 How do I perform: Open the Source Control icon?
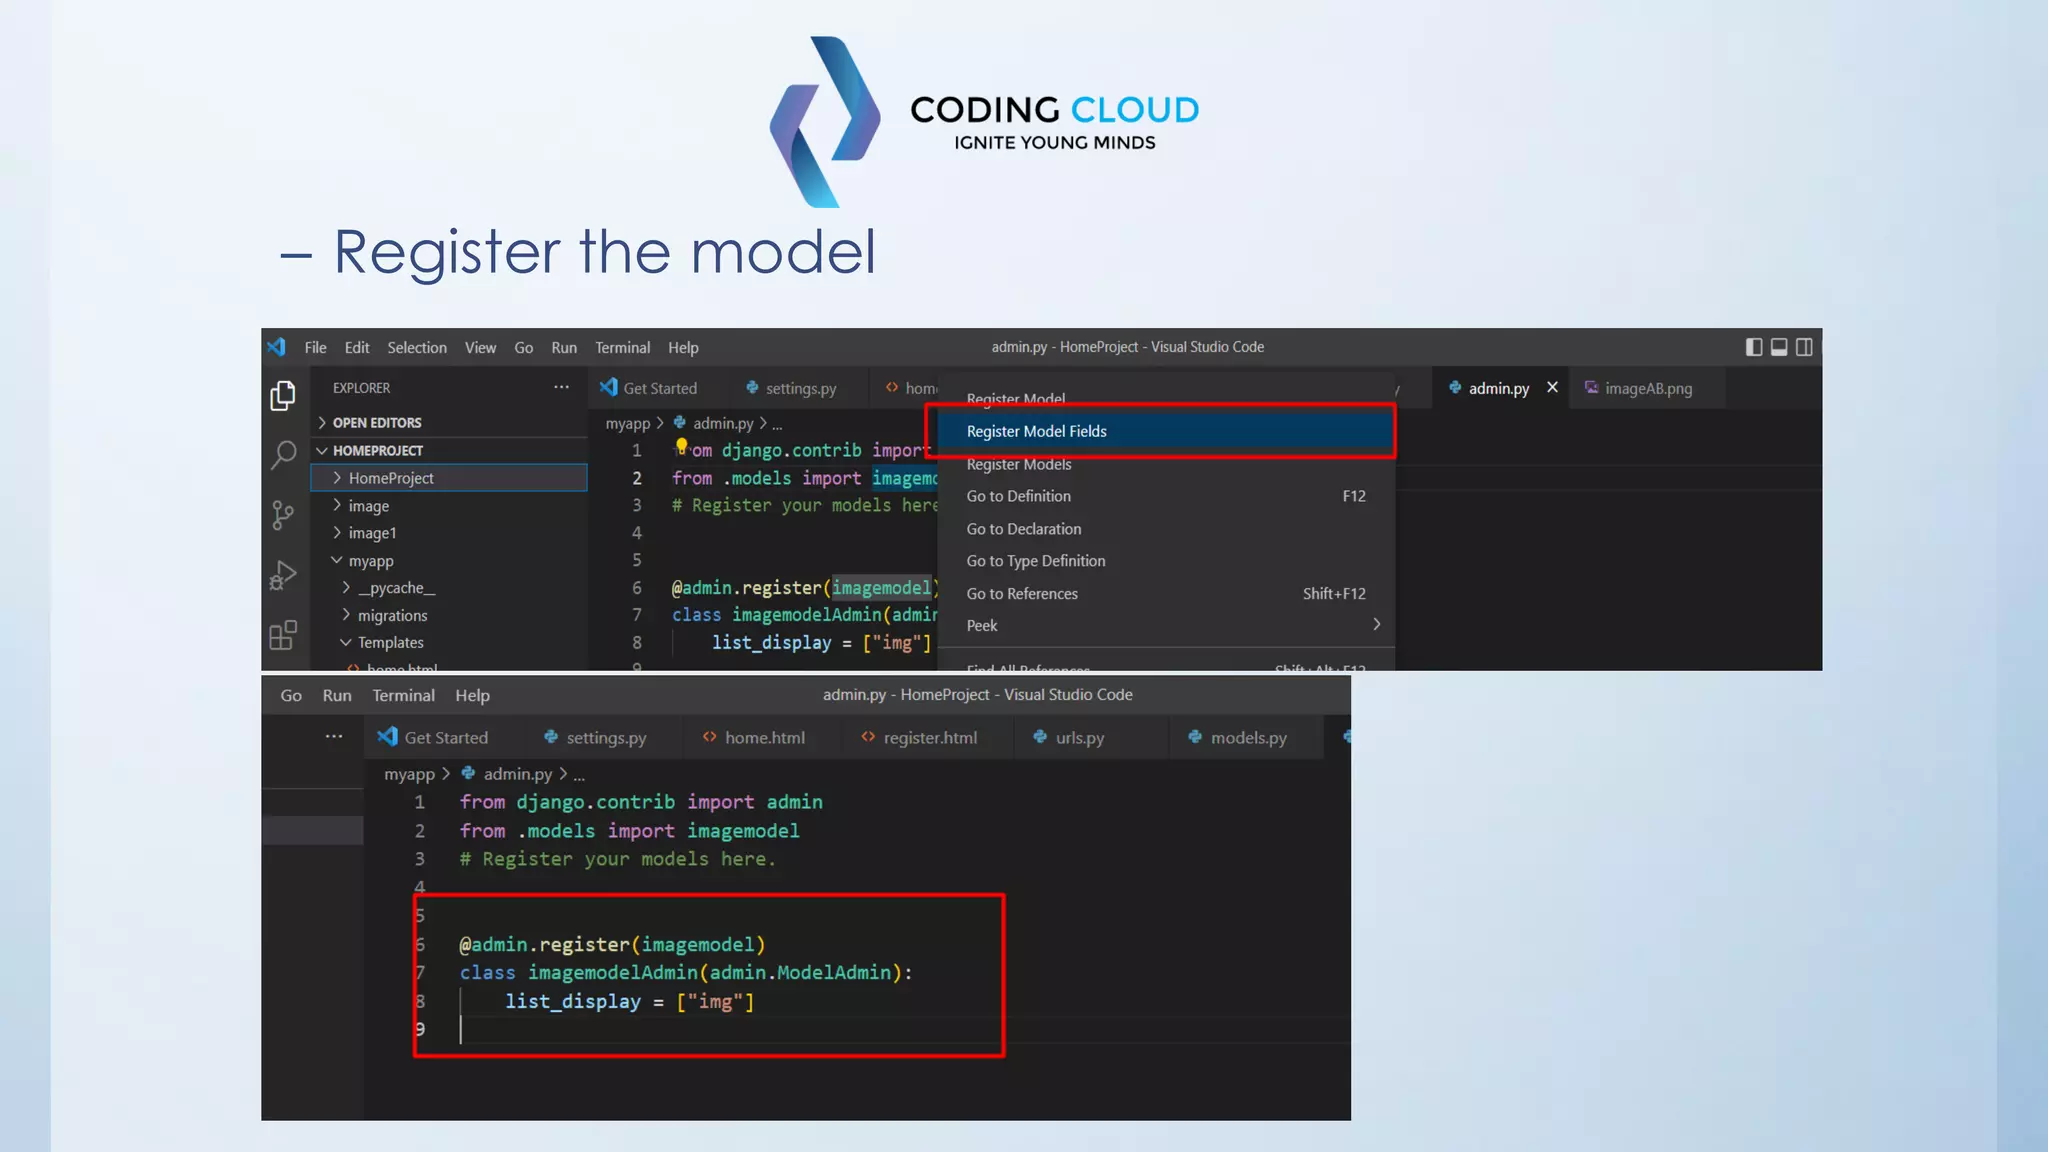pos(283,515)
